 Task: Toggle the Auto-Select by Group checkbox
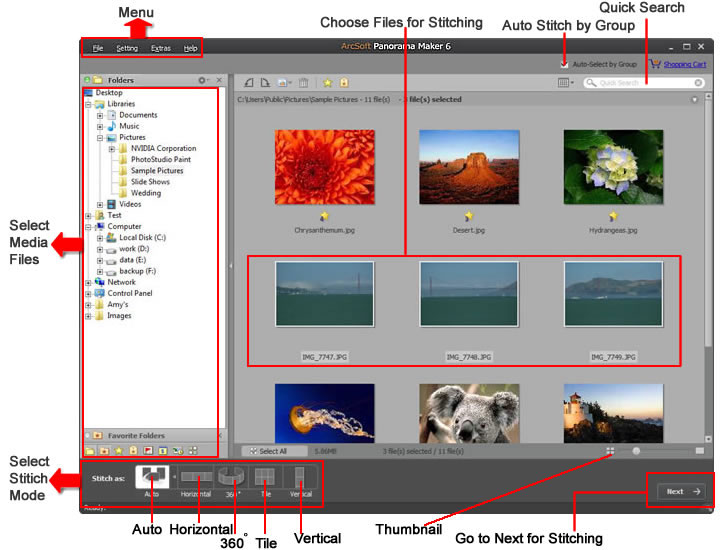564,64
